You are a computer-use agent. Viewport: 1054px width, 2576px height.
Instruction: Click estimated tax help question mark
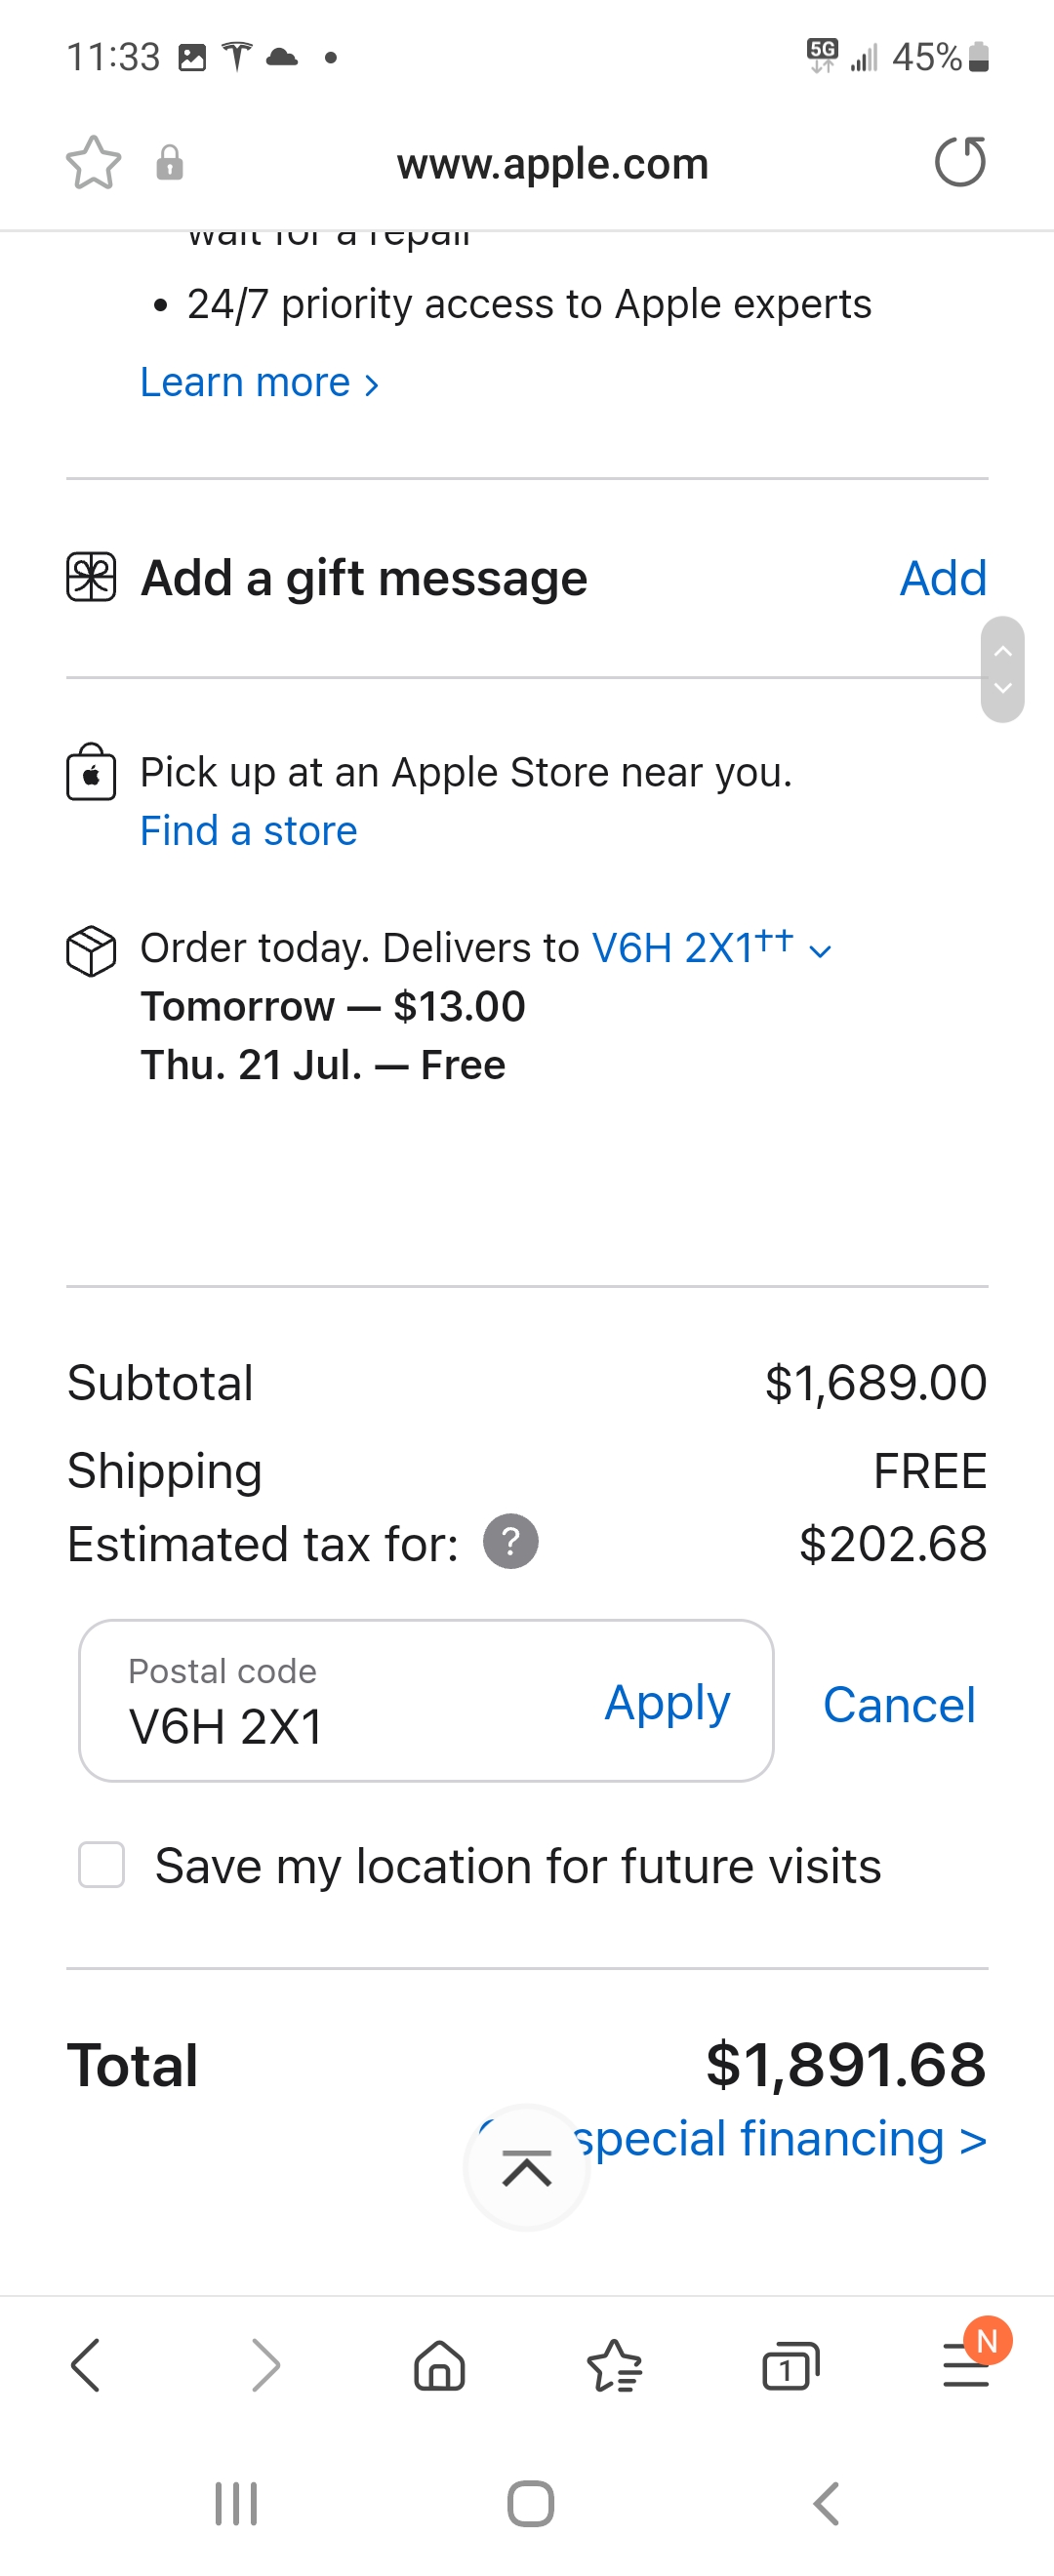pyautogui.click(x=510, y=1542)
